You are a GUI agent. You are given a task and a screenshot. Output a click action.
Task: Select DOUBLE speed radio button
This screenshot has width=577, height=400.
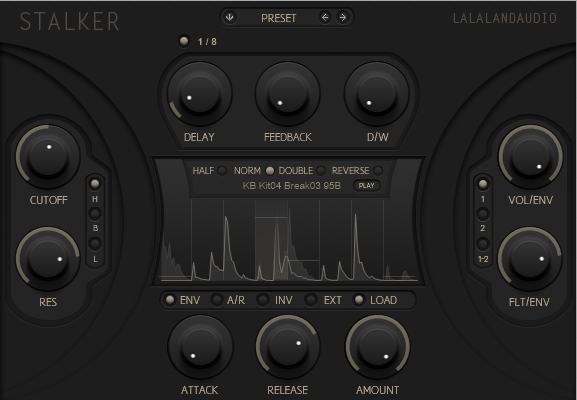tap(321, 171)
